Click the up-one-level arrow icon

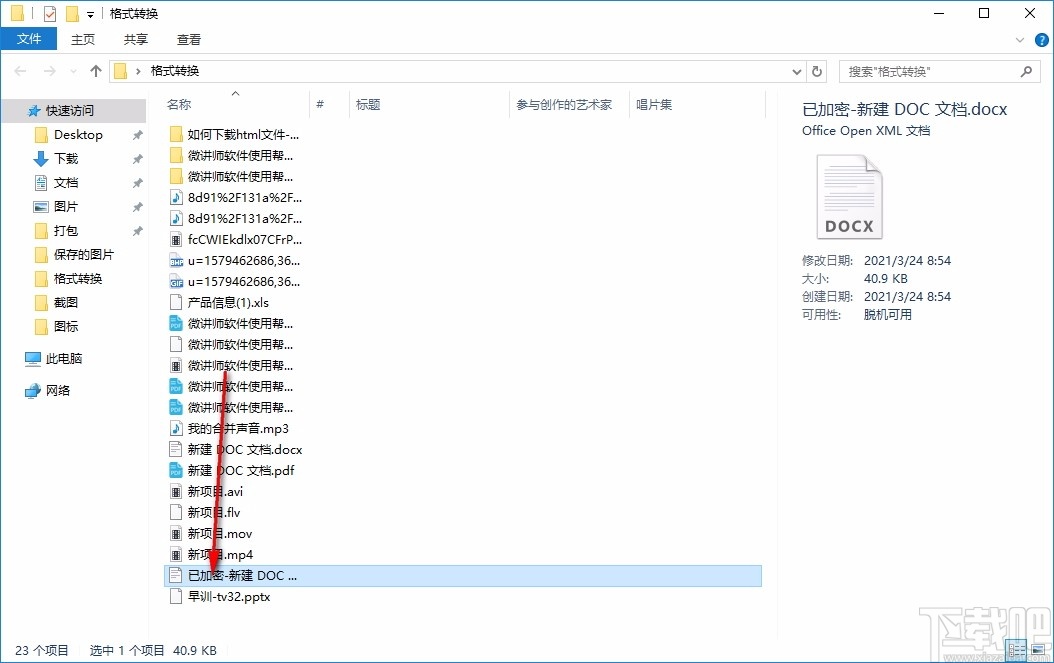pos(95,71)
